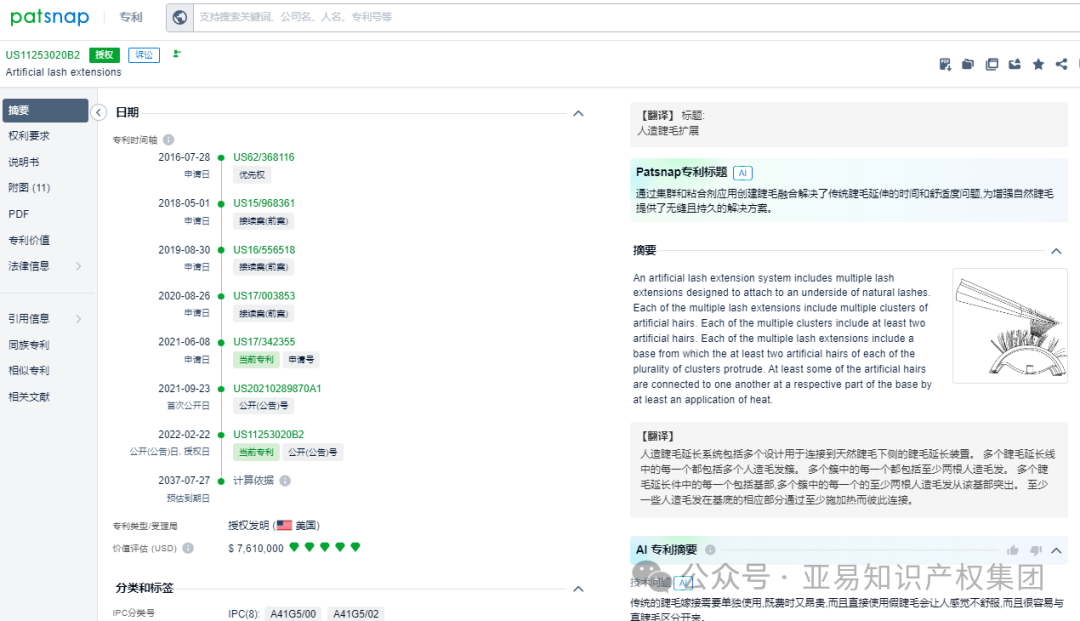This screenshot has height=621, width=1080.
Task: Select 权利要求 in the left sidebar
Action: click(x=29, y=136)
